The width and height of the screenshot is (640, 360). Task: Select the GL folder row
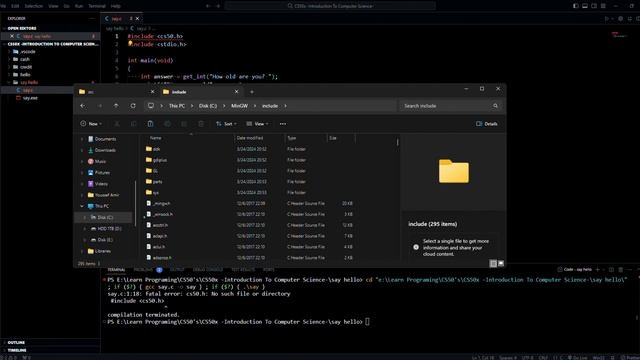coord(250,171)
